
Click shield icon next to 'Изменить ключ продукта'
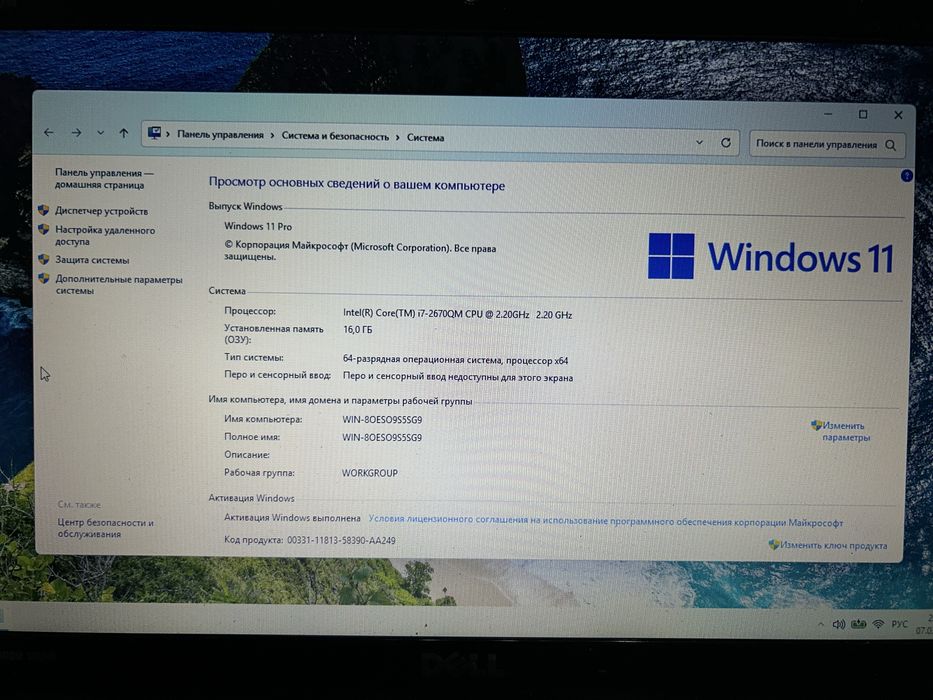coord(774,544)
